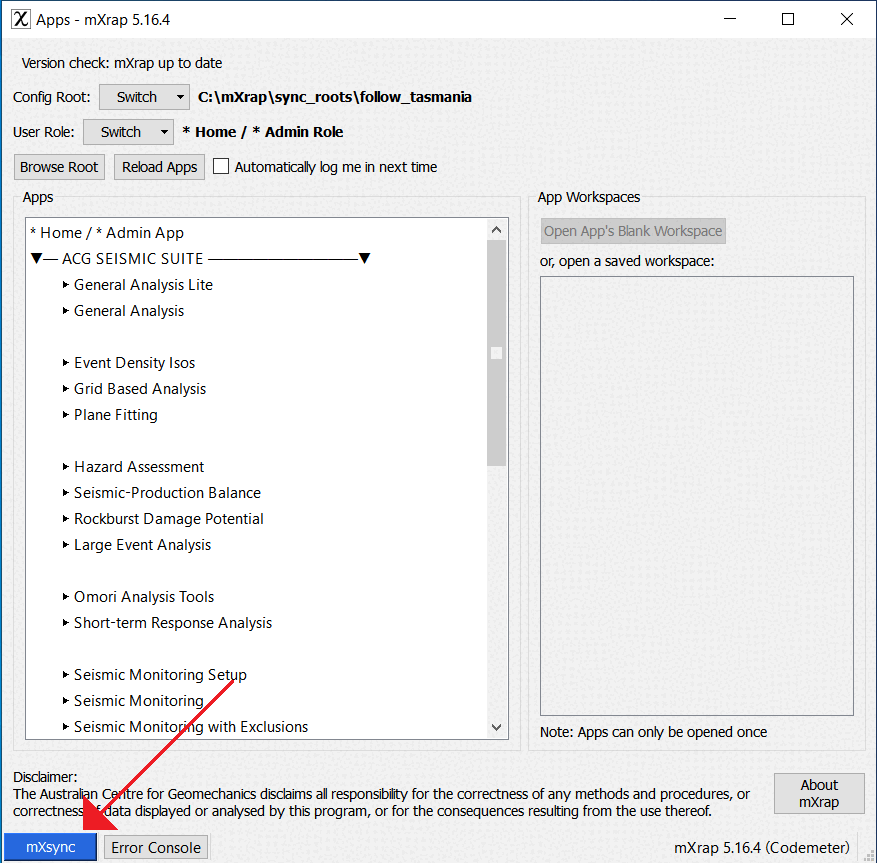Click the Reload Apps button
The width and height of the screenshot is (877, 863).
coord(159,167)
